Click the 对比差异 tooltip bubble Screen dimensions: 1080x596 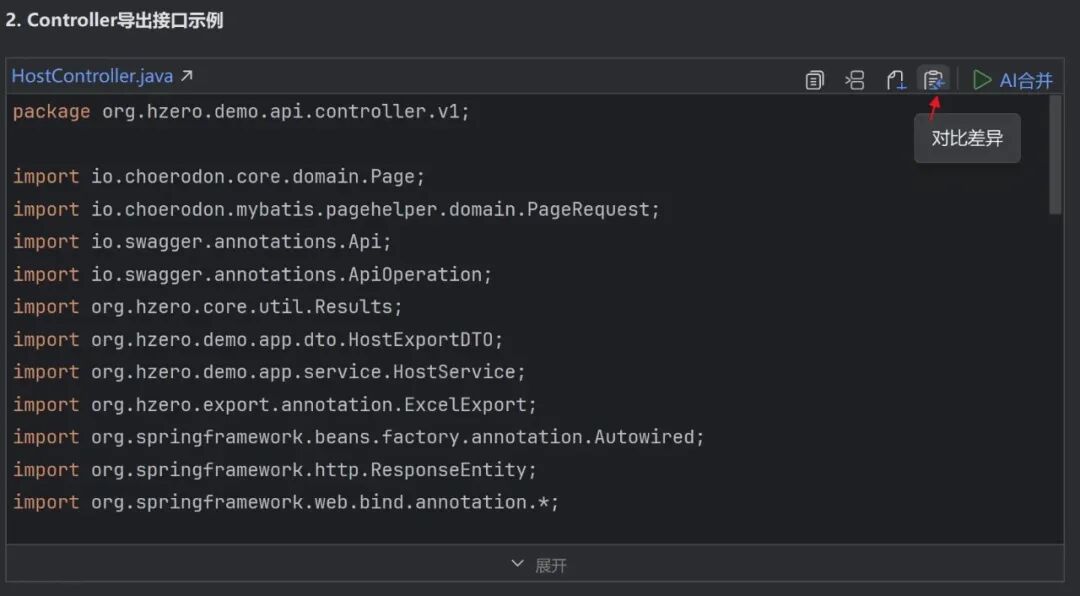[x=967, y=138]
